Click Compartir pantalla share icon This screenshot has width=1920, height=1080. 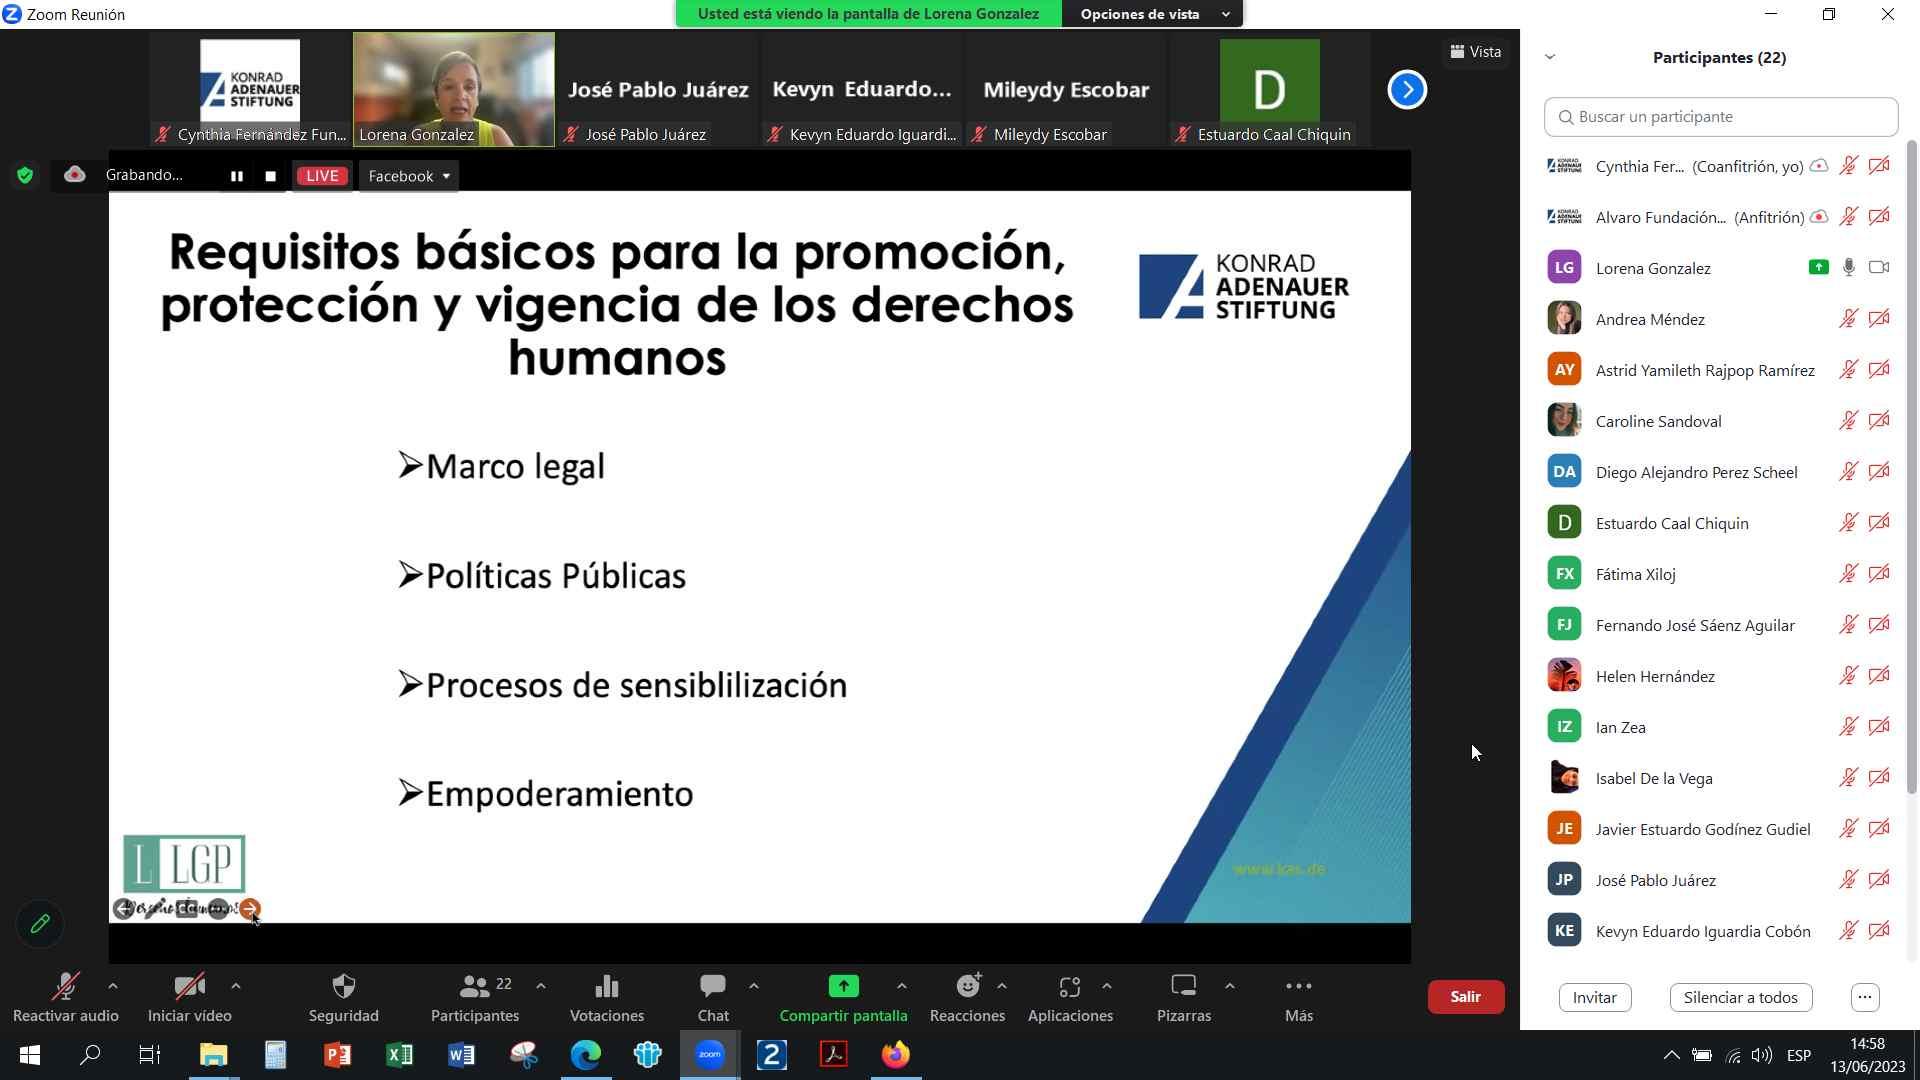click(x=842, y=987)
